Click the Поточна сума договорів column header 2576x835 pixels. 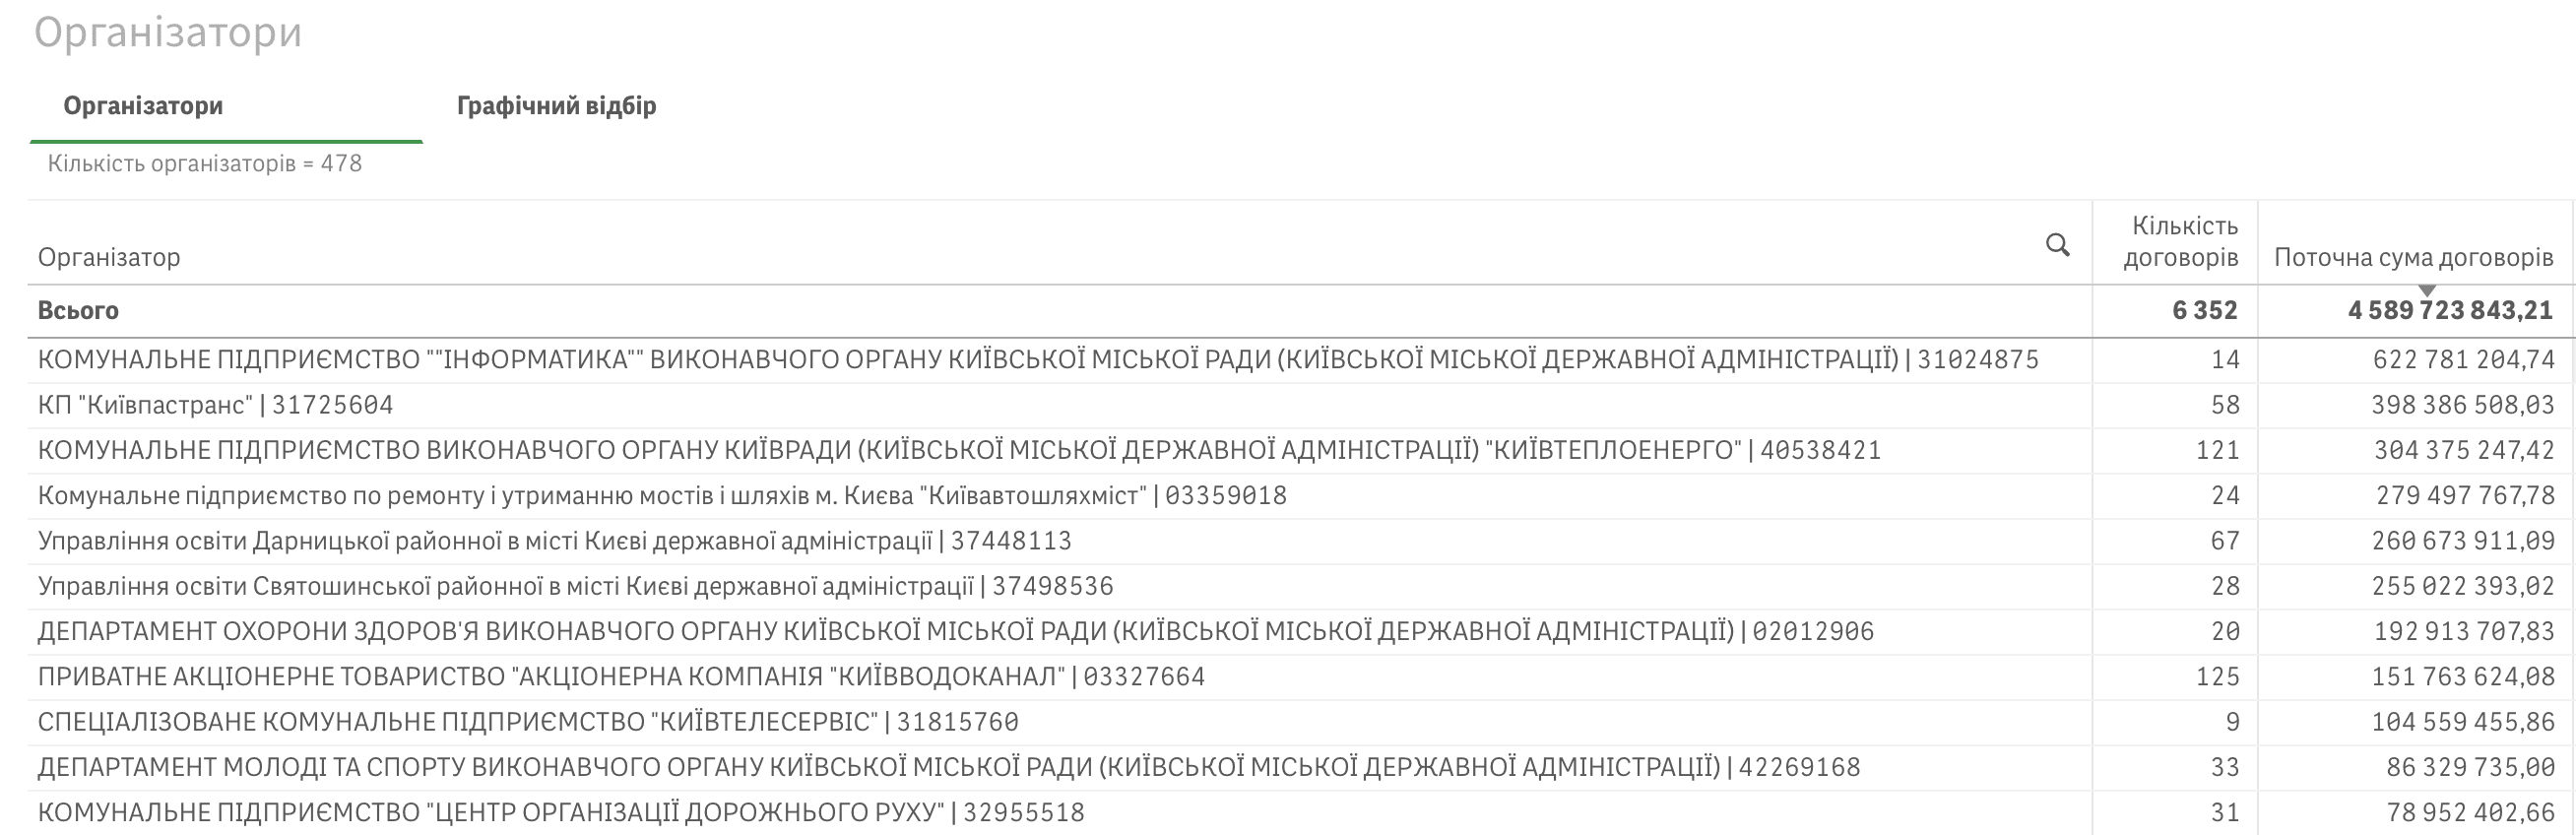pyautogui.click(x=2413, y=258)
